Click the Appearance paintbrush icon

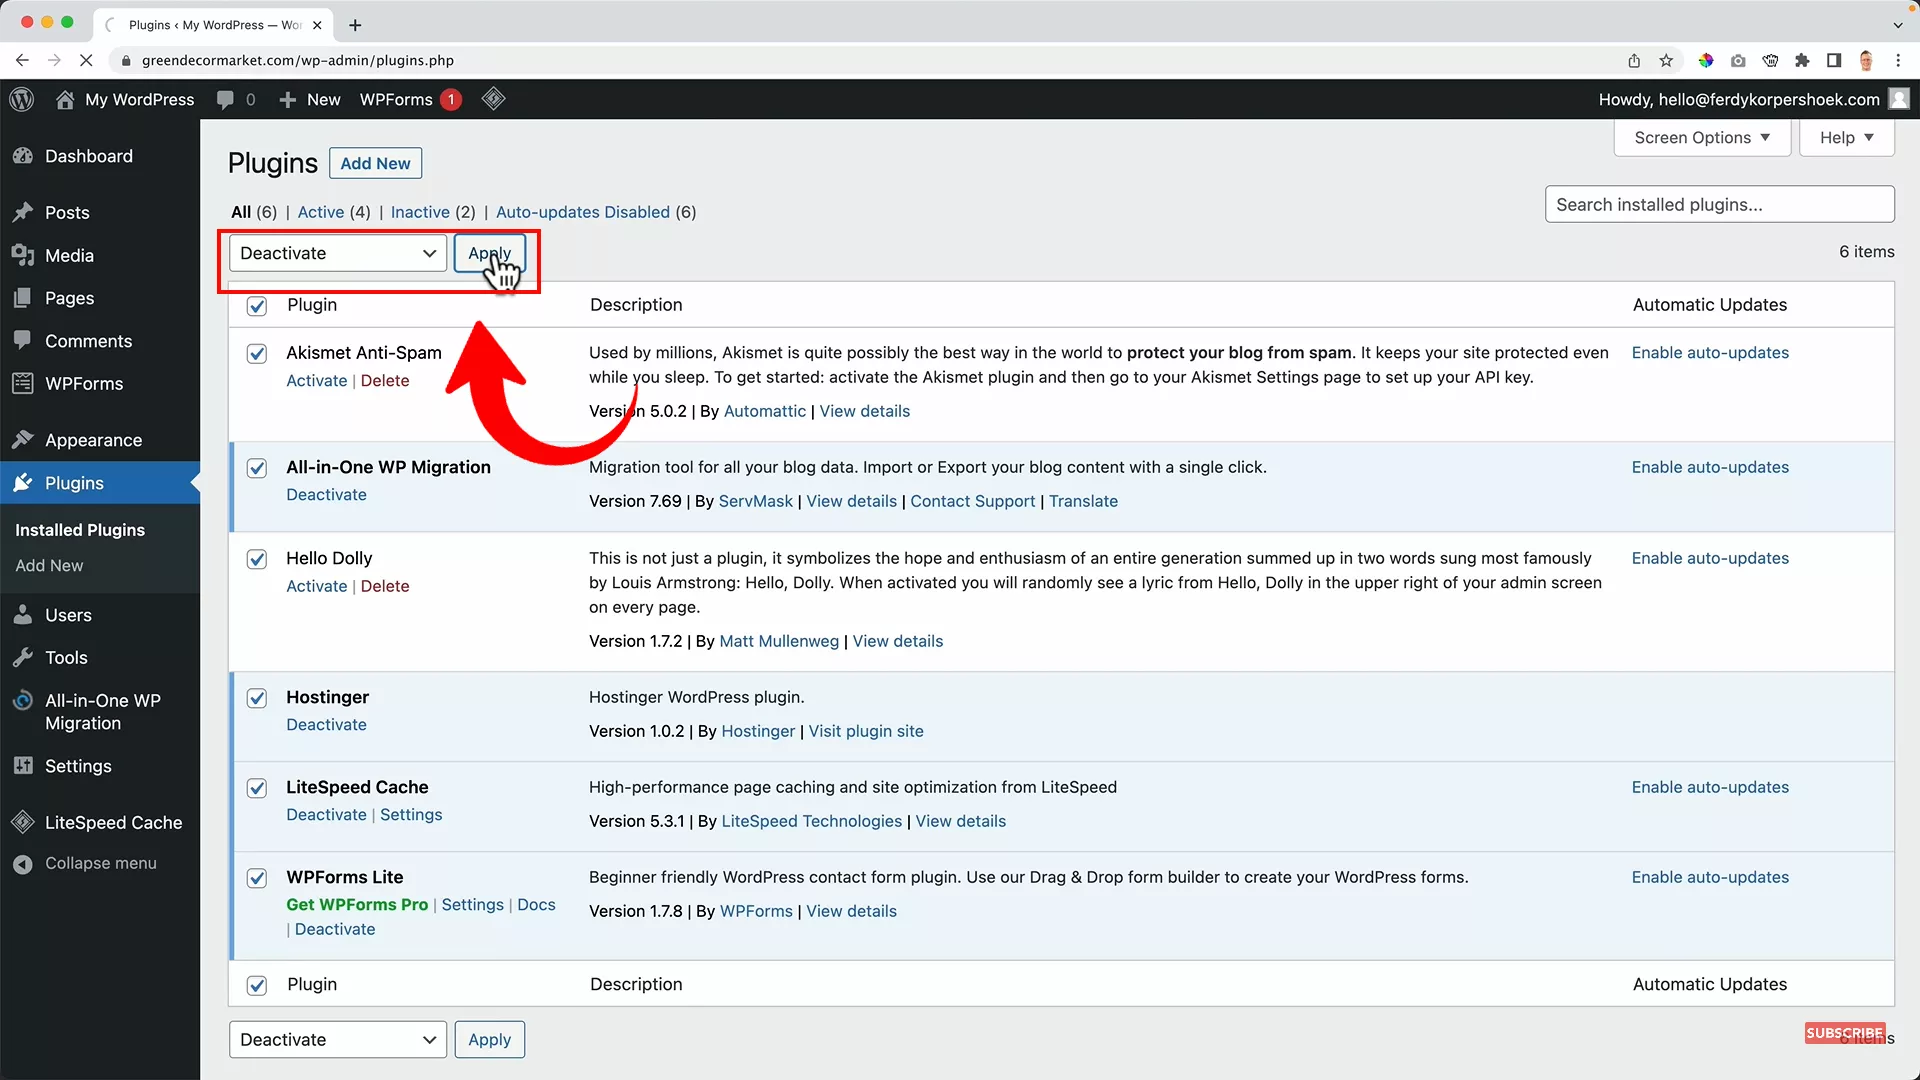point(23,440)
